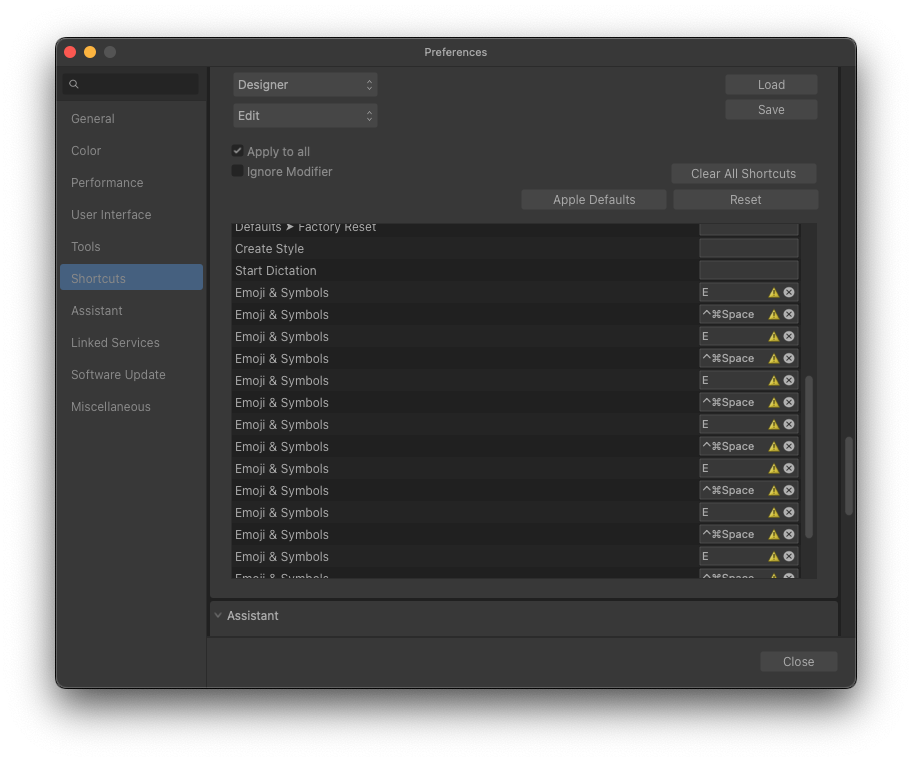This screenshot has width=912, height=762.
Task: Uncheck the Apply to all checkbox
Action: 237,151
